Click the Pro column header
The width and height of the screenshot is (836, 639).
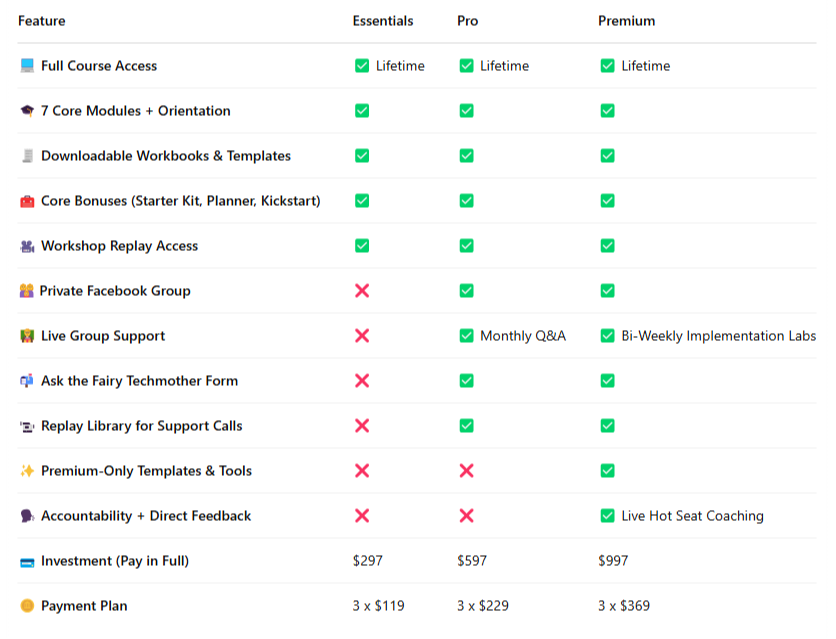(467, 21)
